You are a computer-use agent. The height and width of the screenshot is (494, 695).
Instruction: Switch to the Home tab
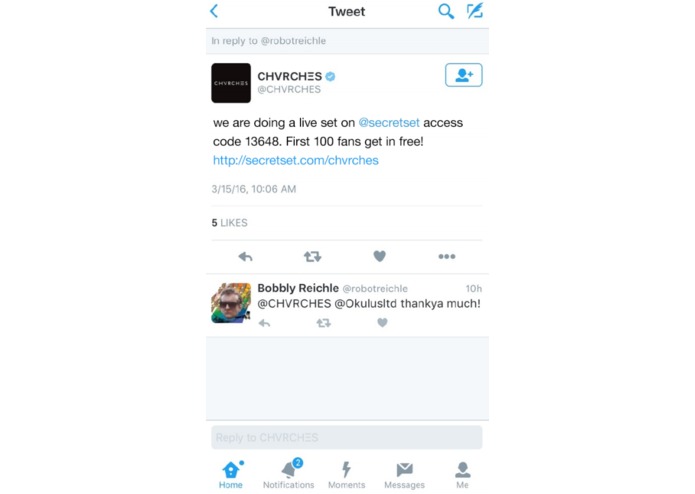[231, 475]
